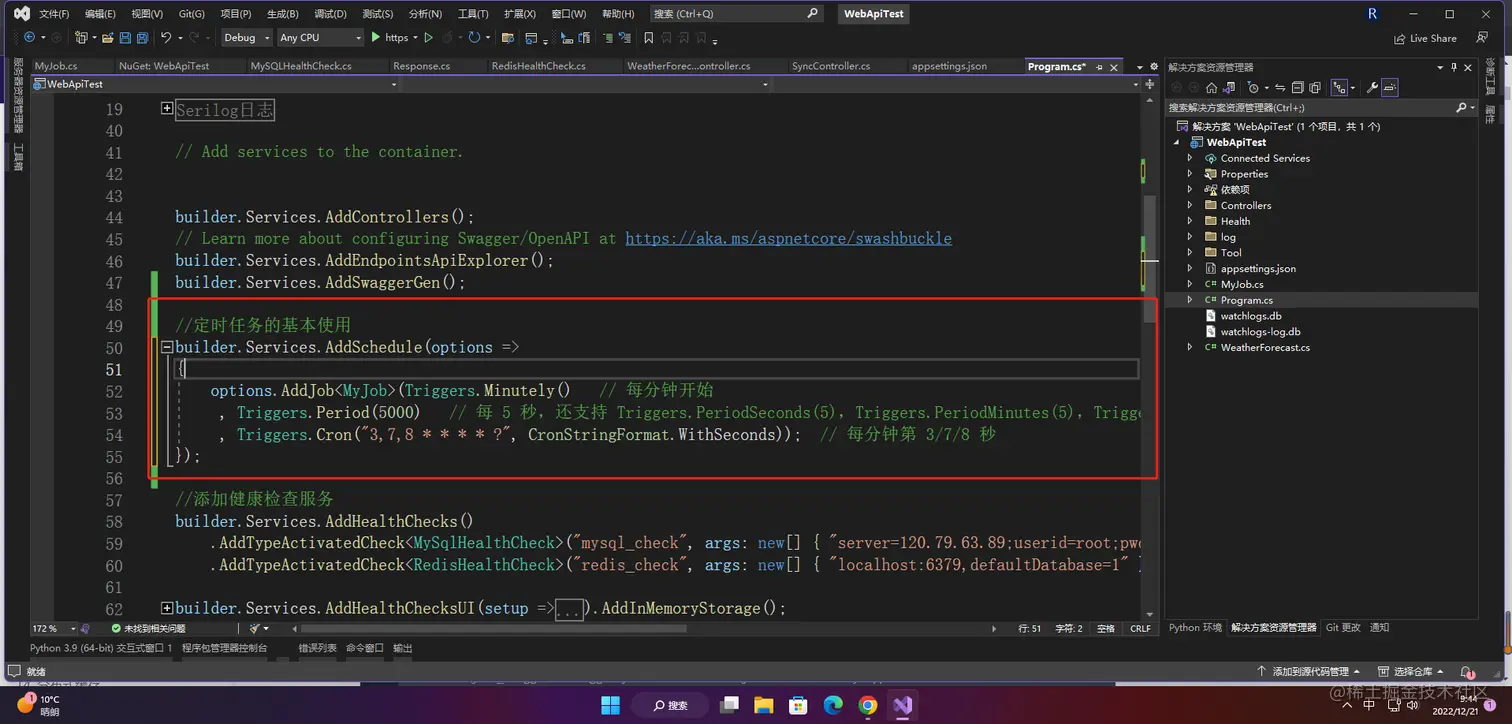Expand the collapsed Serilog日志 region
The width and height of the screenshot is (1512, 724).
click(x=167, y=109)
